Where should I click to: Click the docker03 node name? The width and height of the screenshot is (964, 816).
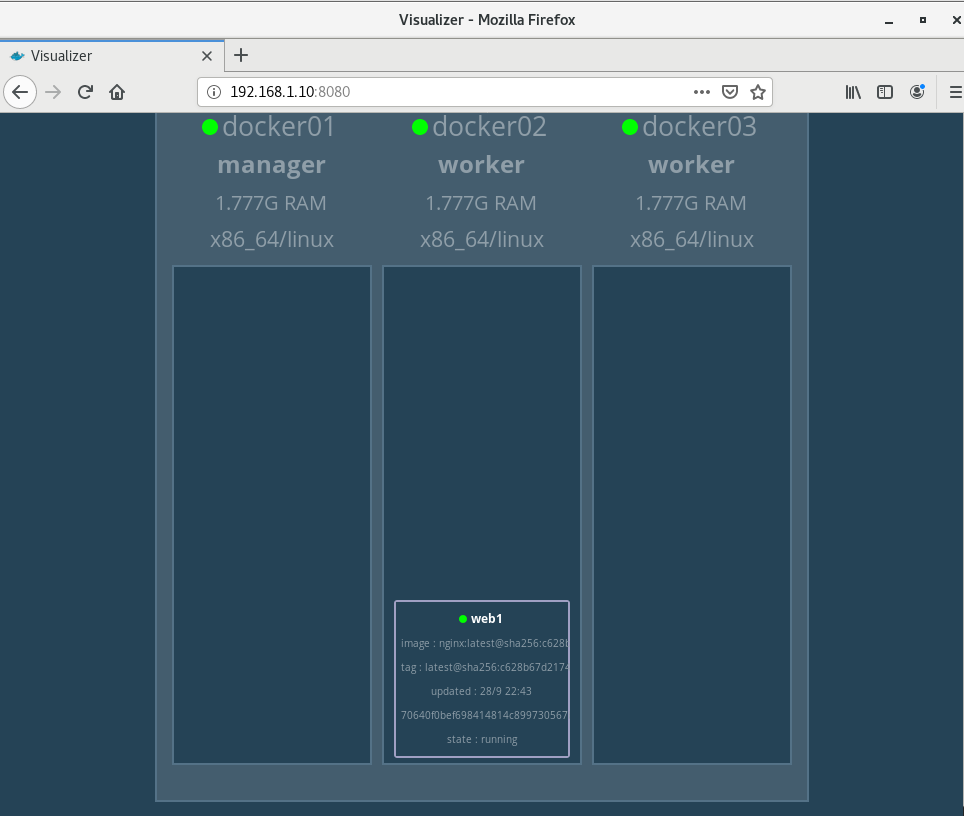coord(700,127)
